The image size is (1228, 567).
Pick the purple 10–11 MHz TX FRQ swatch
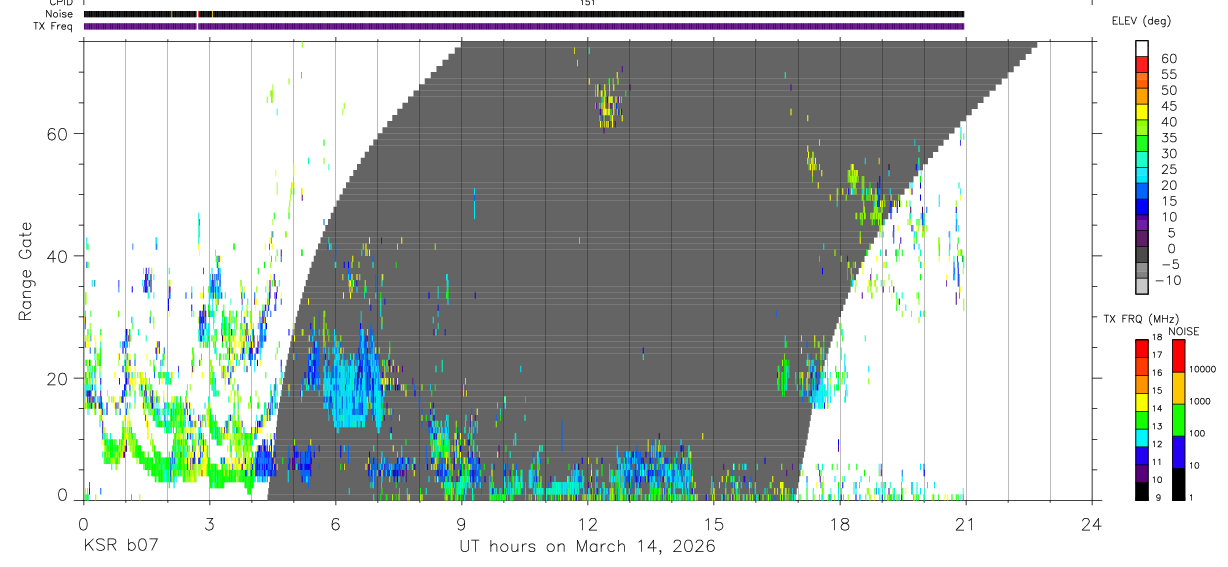1141,472
